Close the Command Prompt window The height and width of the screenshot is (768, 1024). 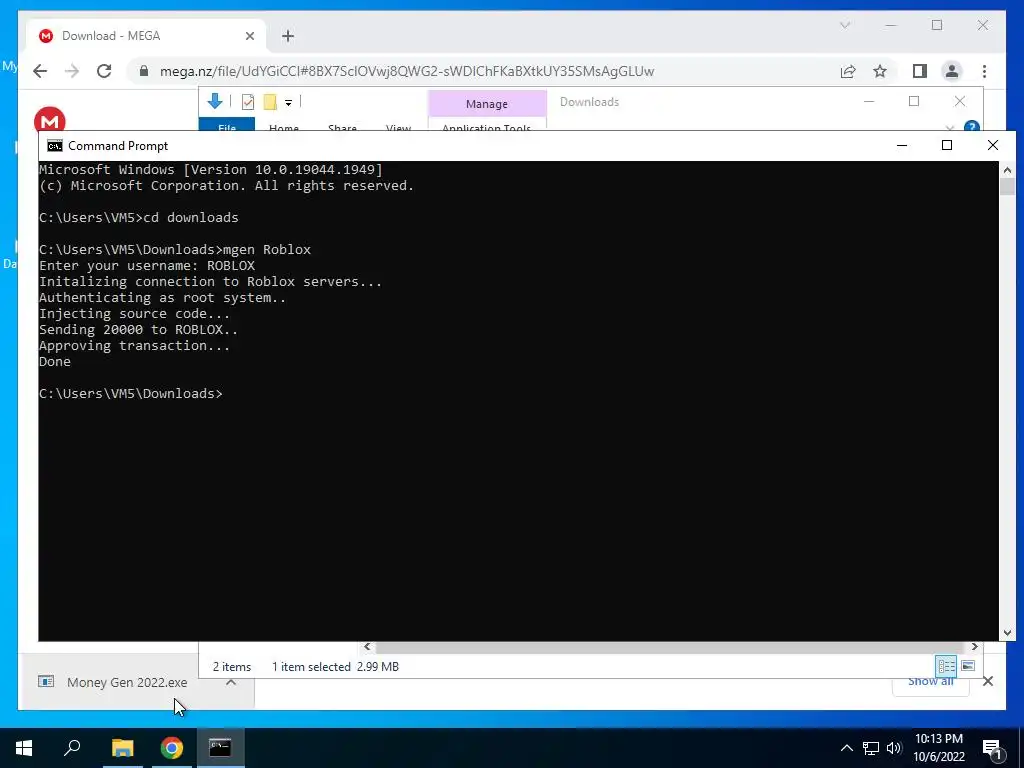[x=993, y=145]
